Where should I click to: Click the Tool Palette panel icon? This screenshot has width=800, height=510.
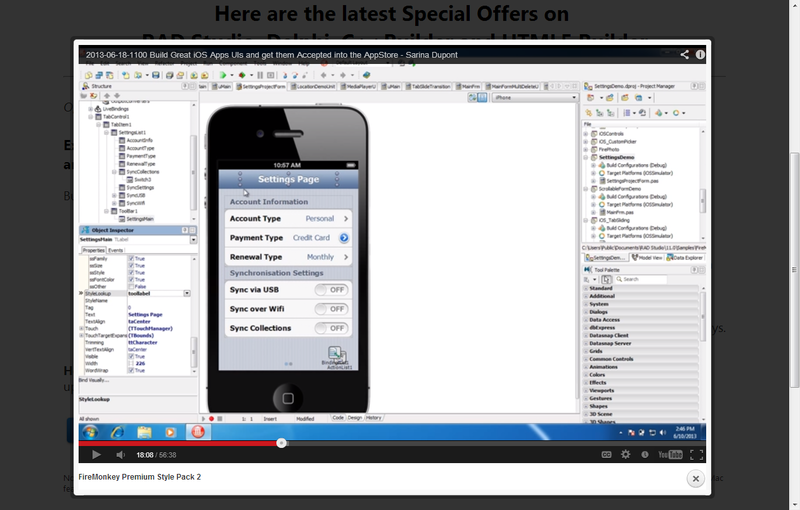pyautogui.click(x=588, y=269)
